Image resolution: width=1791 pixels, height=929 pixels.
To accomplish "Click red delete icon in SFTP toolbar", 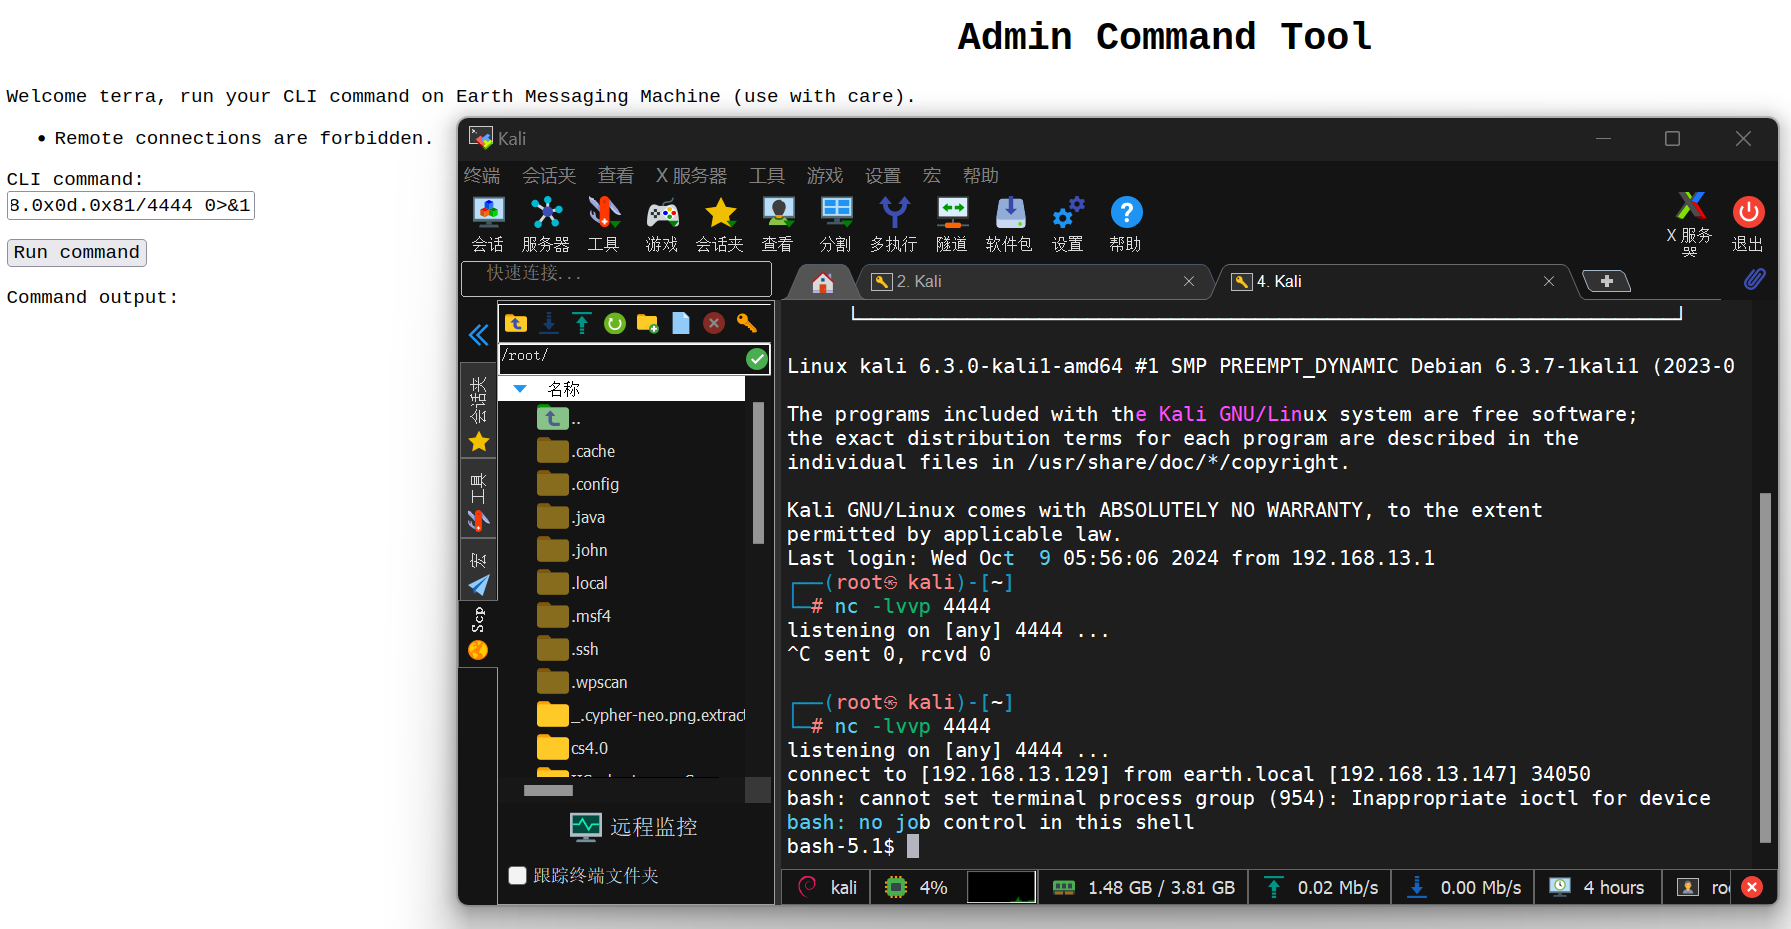I will tap(714, 323).
